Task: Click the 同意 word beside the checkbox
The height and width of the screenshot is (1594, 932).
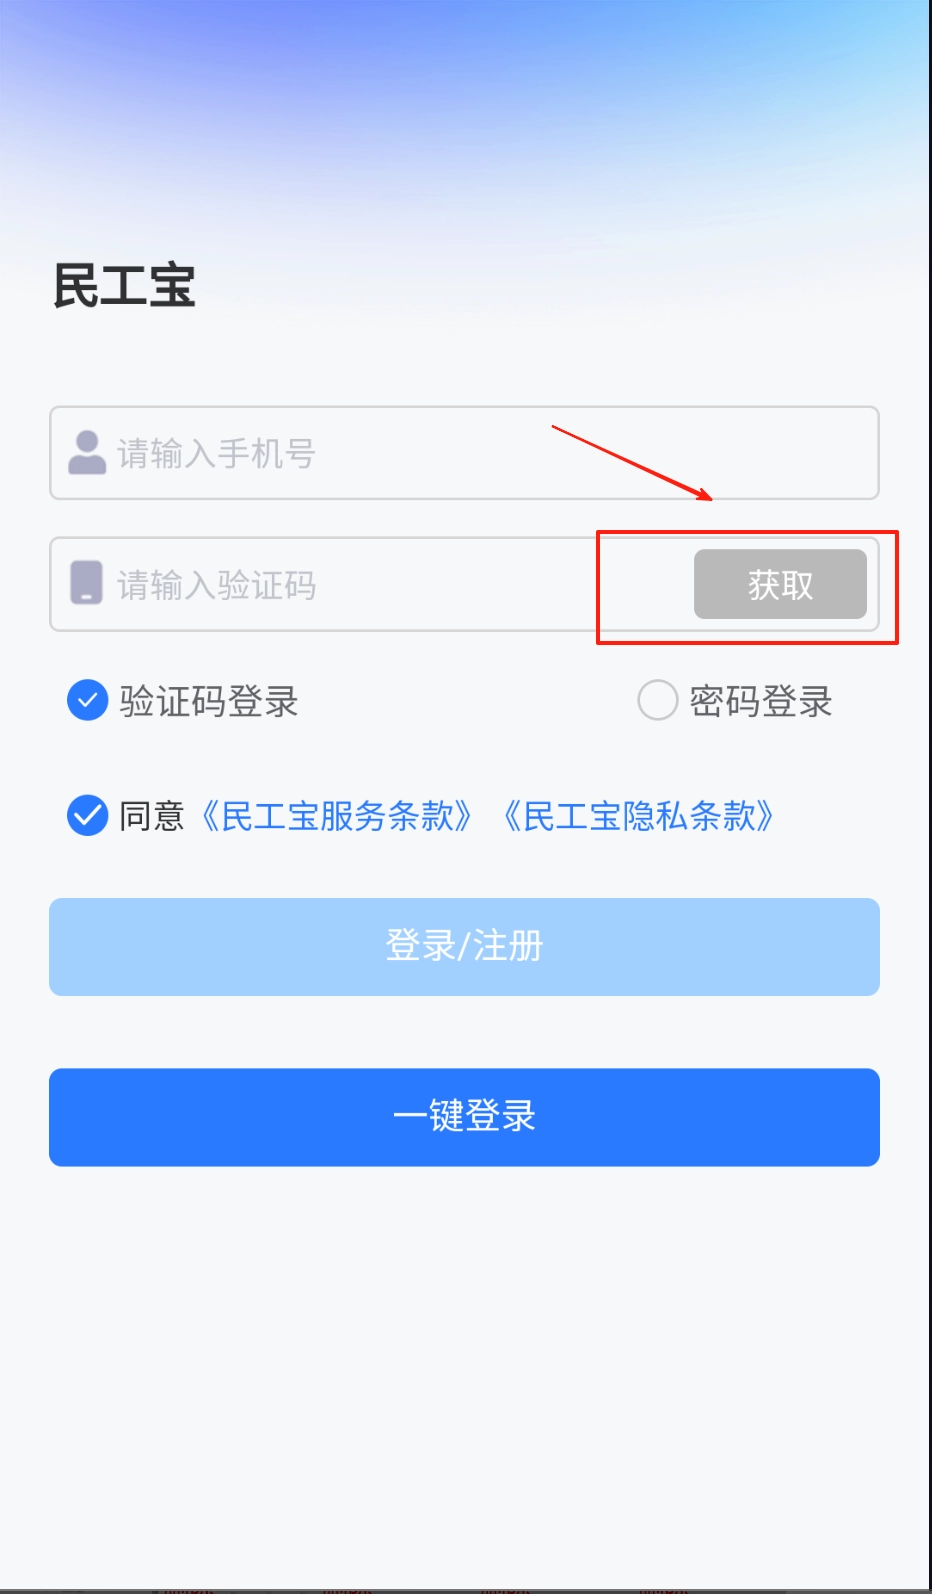Action: [152, 816]
